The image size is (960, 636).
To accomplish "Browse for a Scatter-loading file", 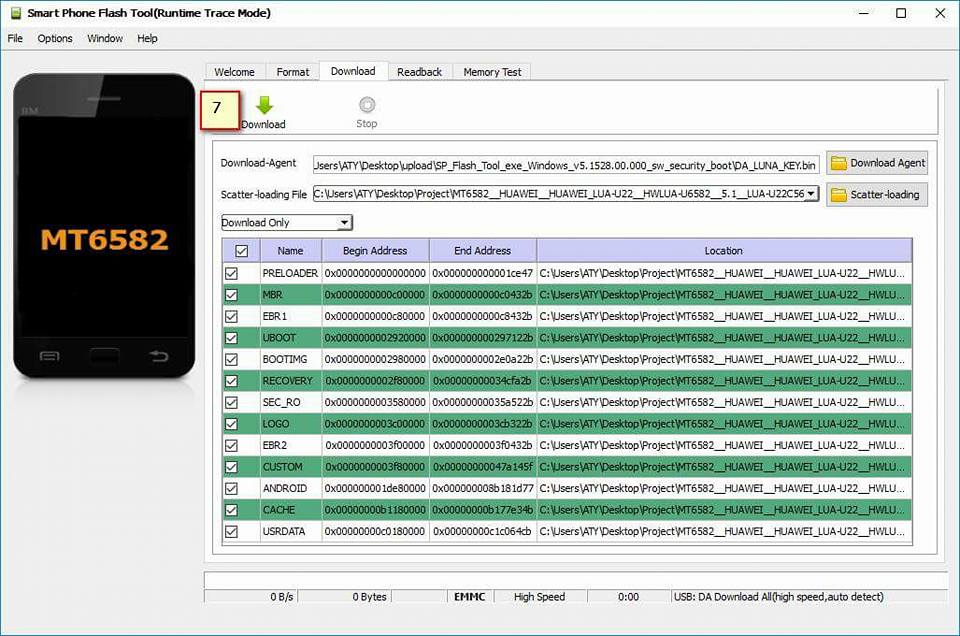I will [x=877, y=195].
